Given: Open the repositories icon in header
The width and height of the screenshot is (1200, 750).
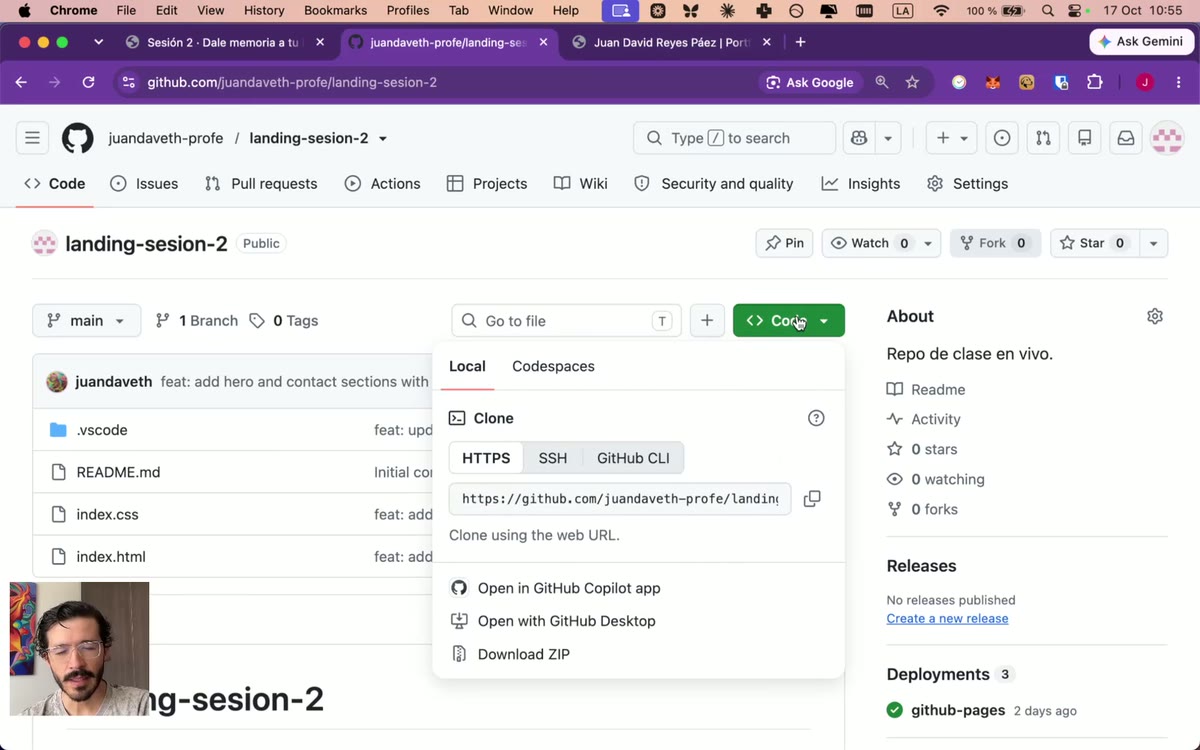Looking at the screenshot, I should [x=1084, y=138].
